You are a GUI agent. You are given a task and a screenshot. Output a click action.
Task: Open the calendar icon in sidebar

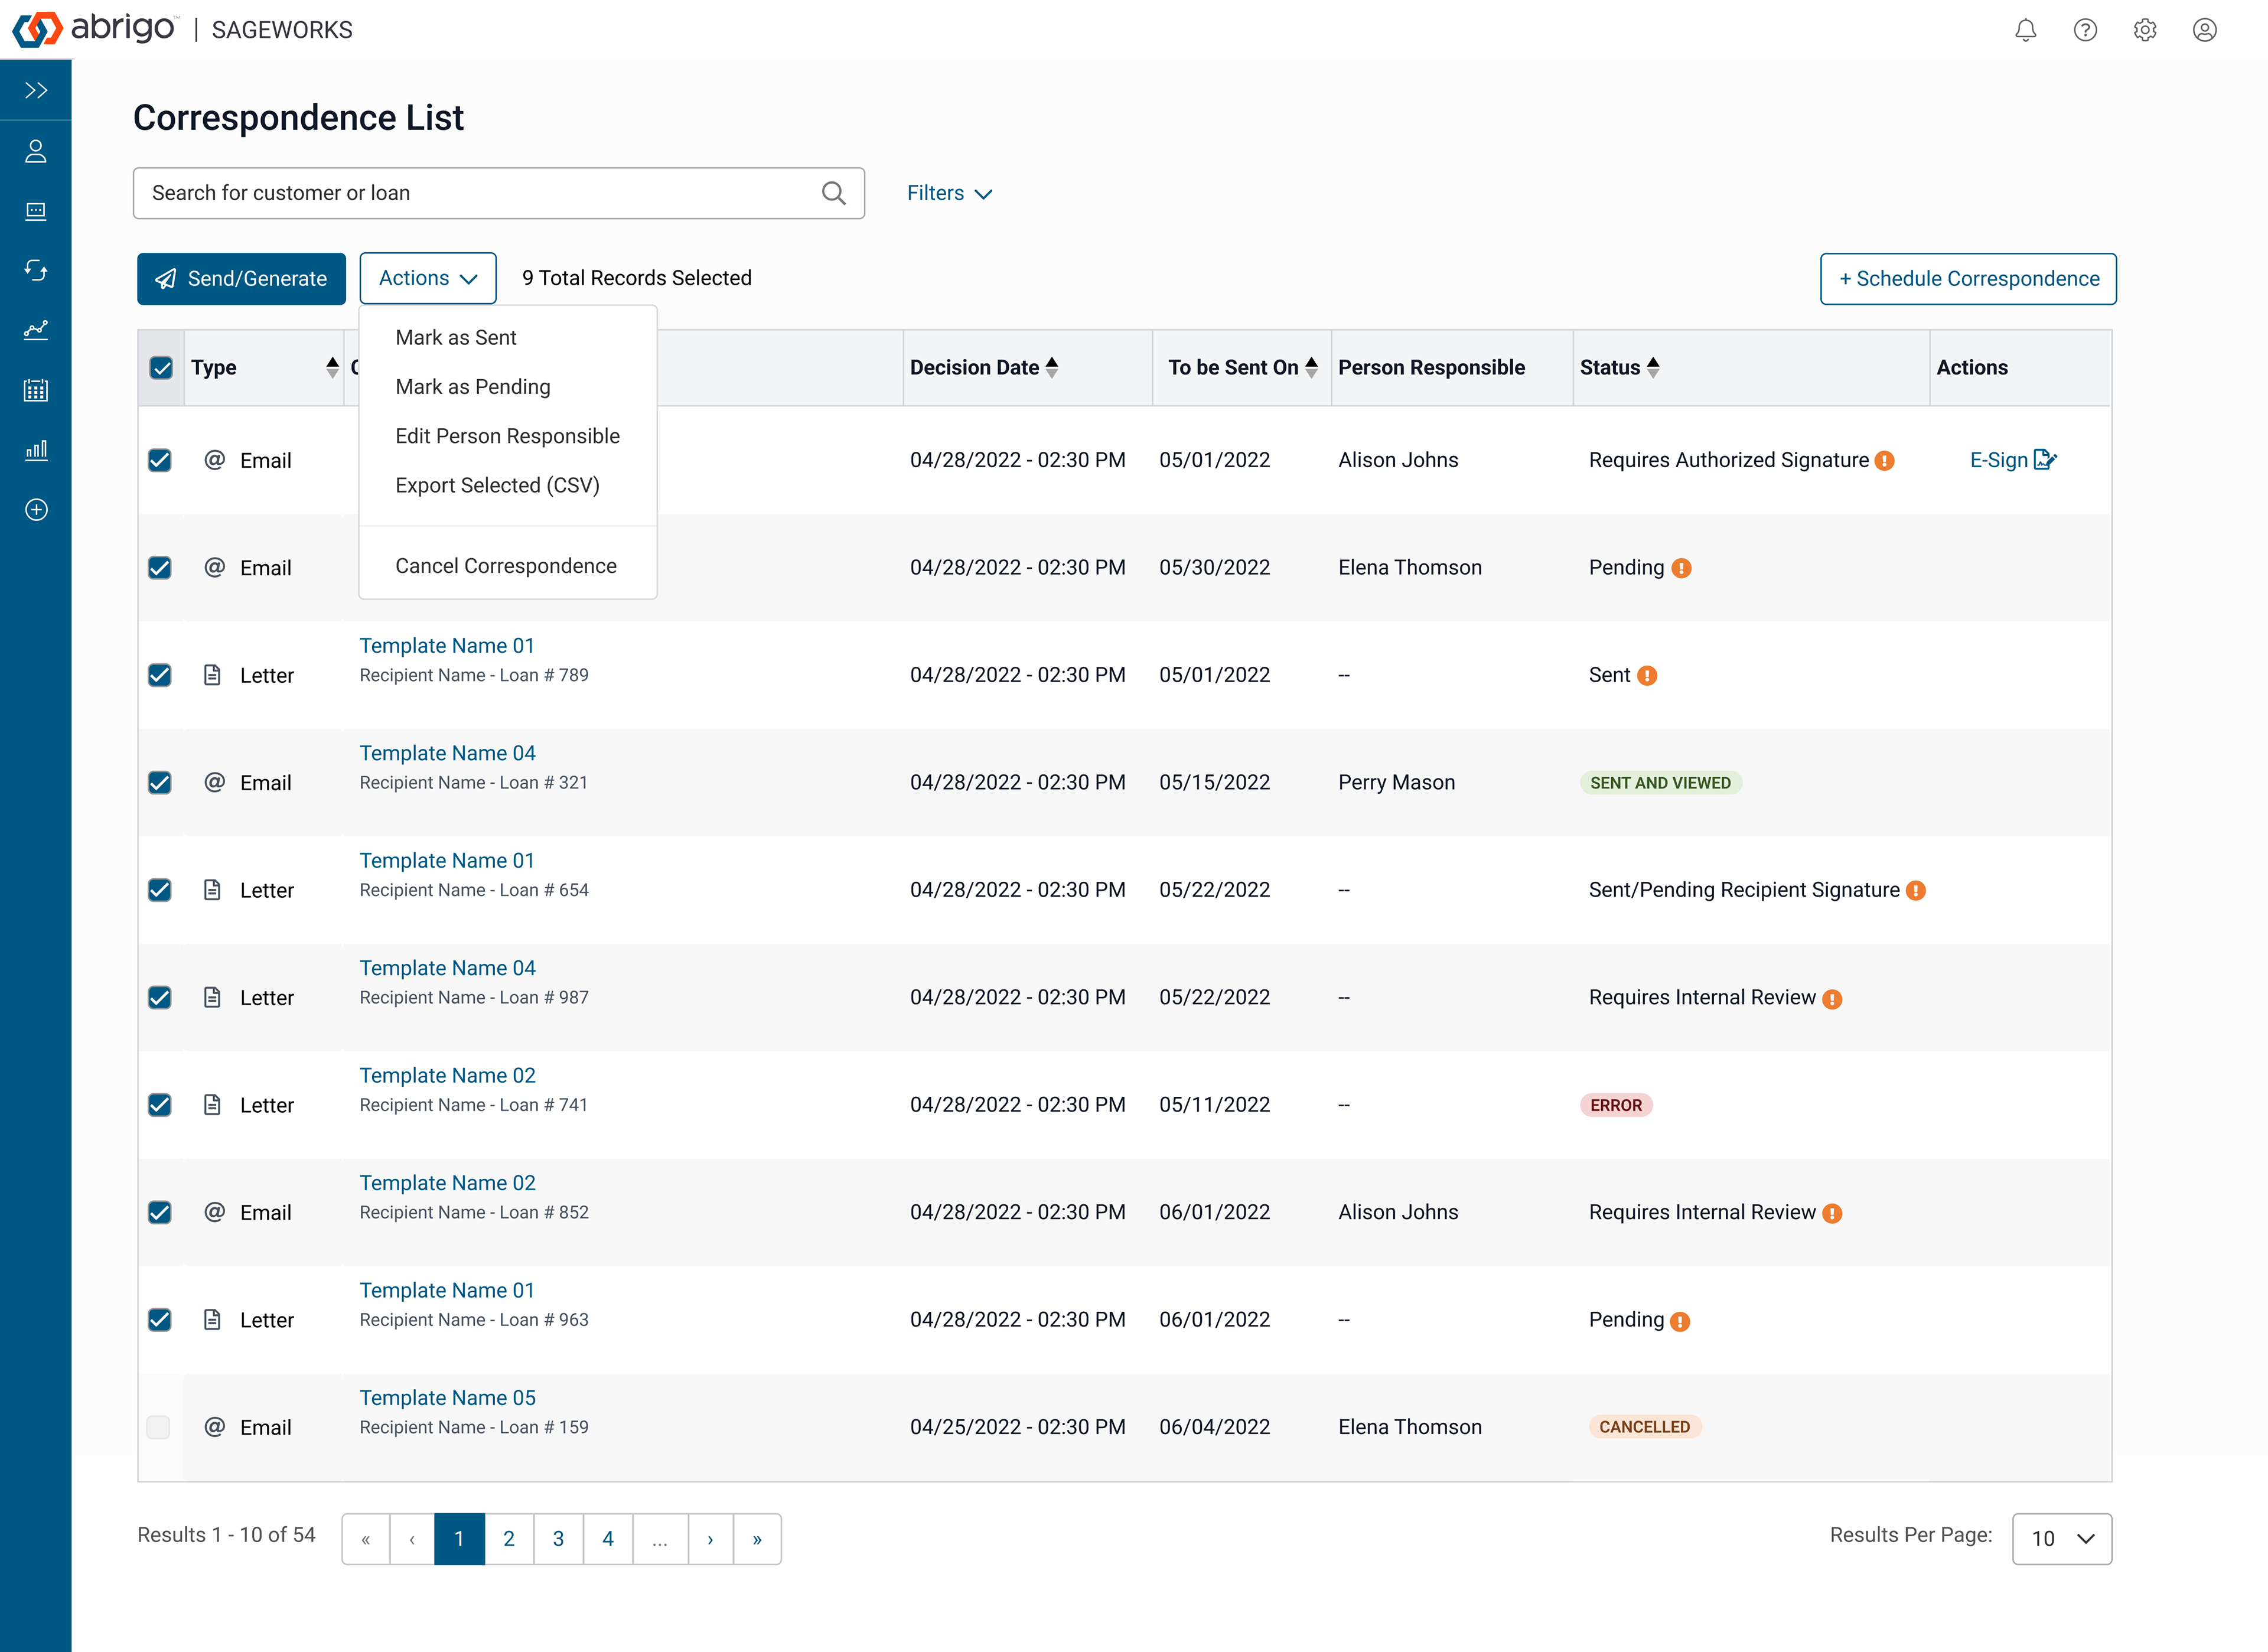coord(36,390)
